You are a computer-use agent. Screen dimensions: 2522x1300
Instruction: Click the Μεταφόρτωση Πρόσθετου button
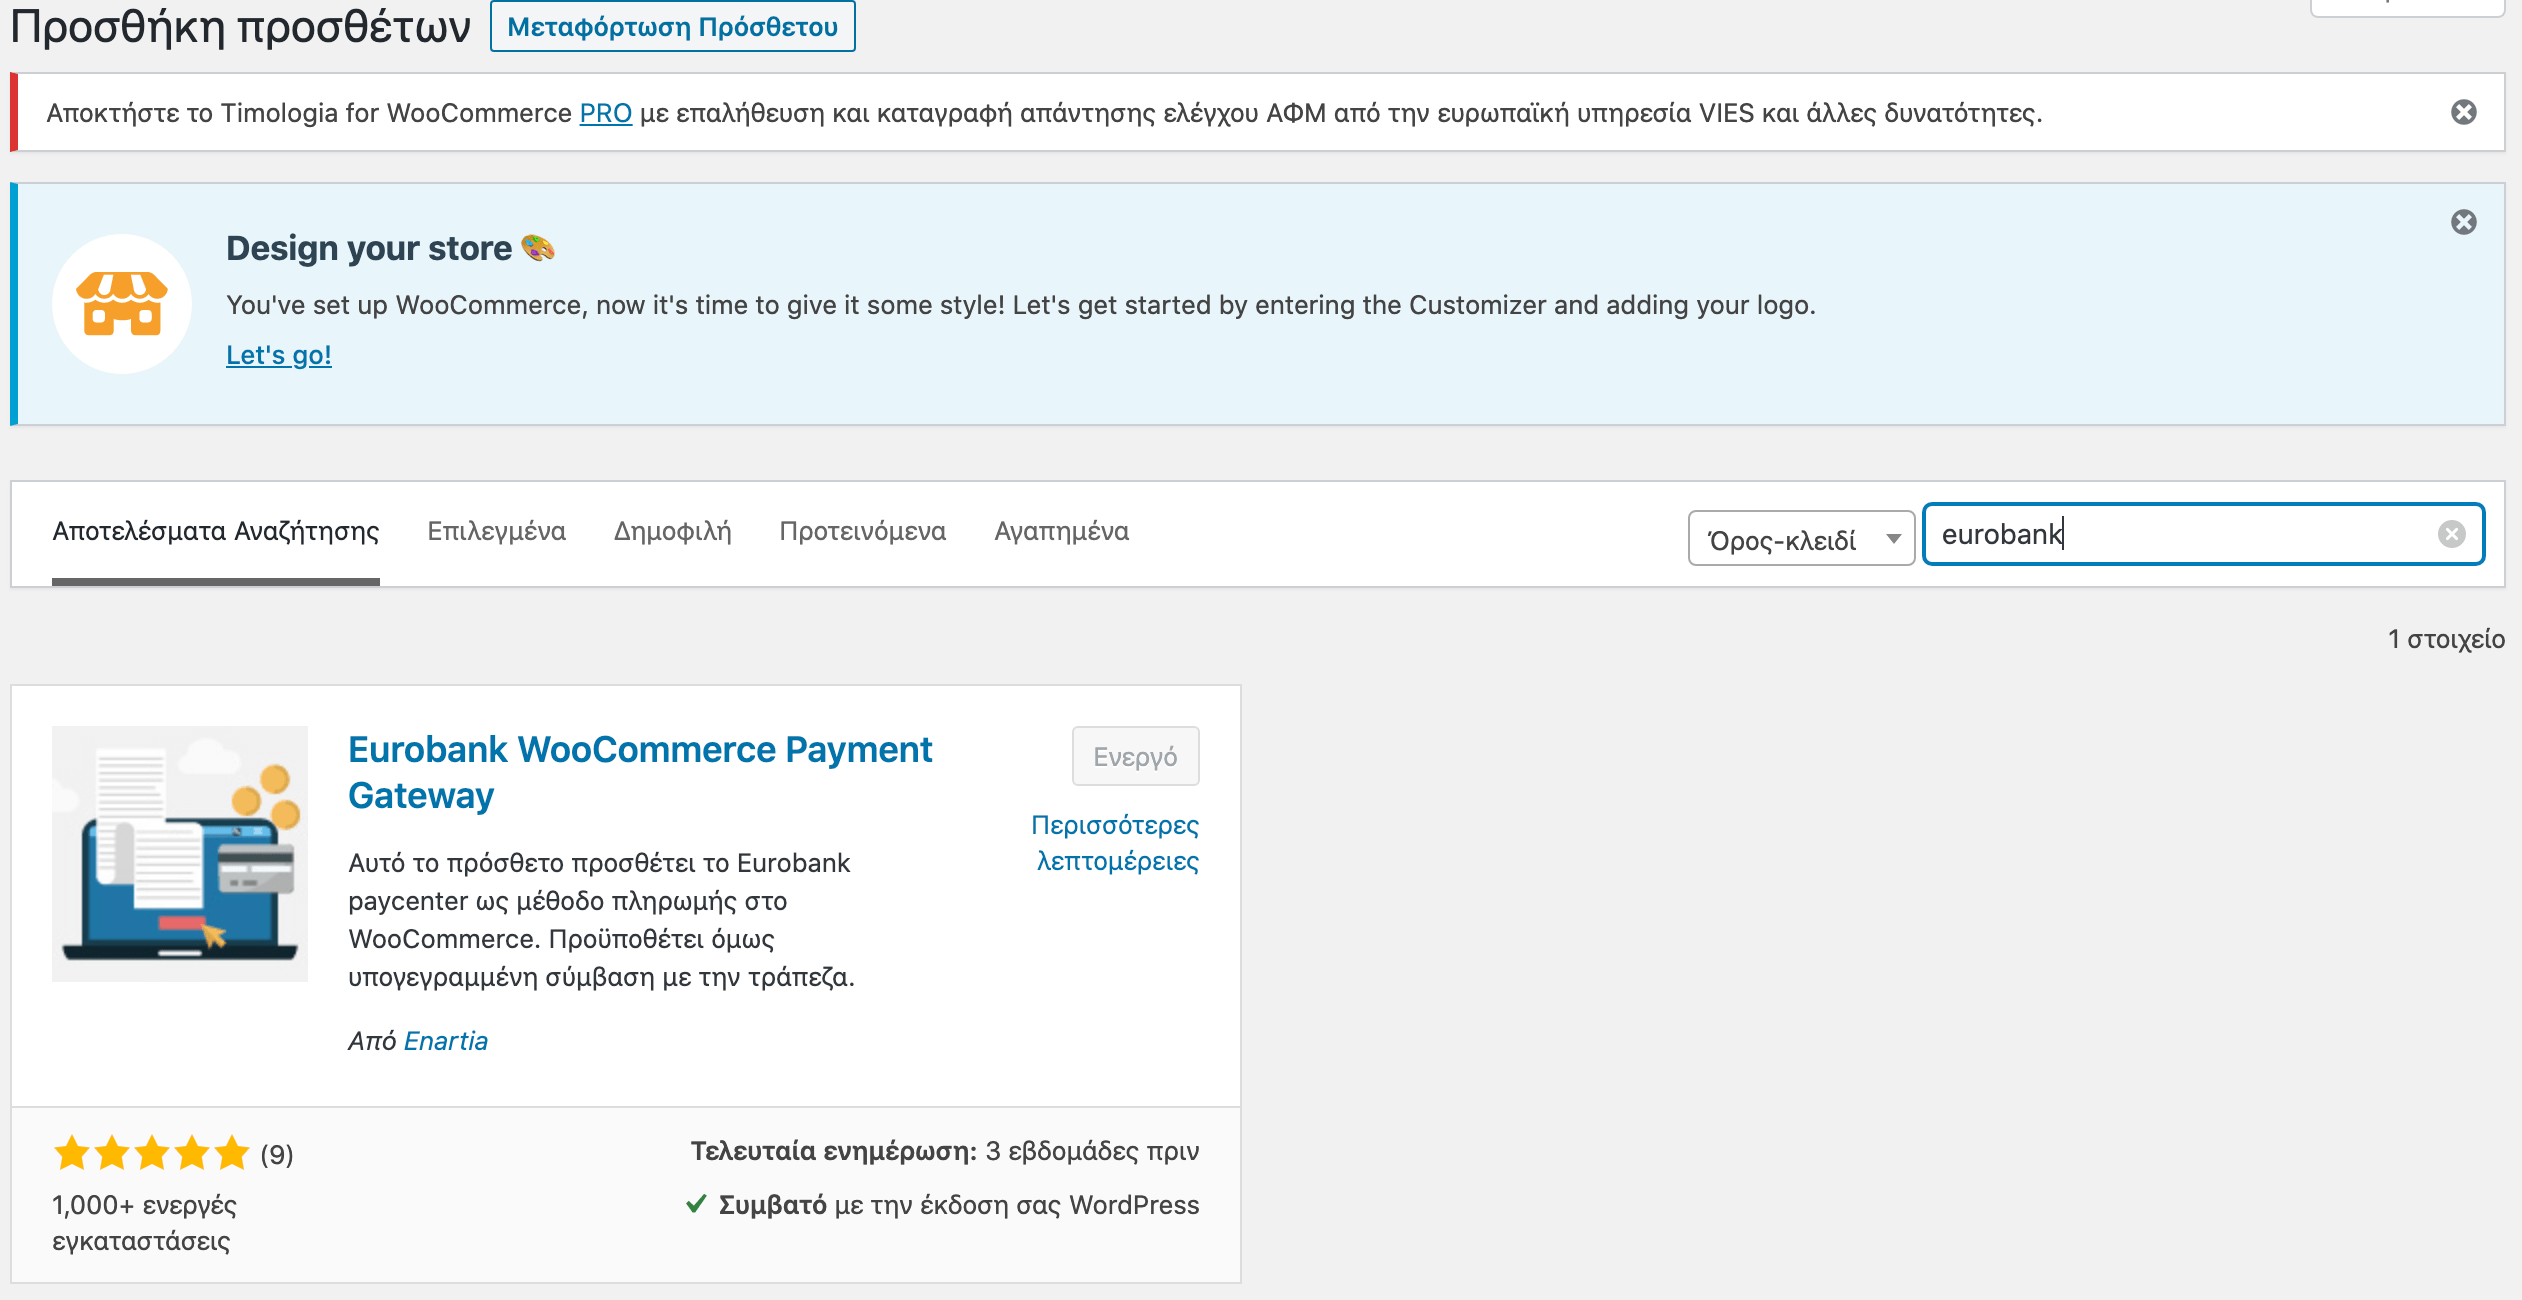click(x=673, y=26)
